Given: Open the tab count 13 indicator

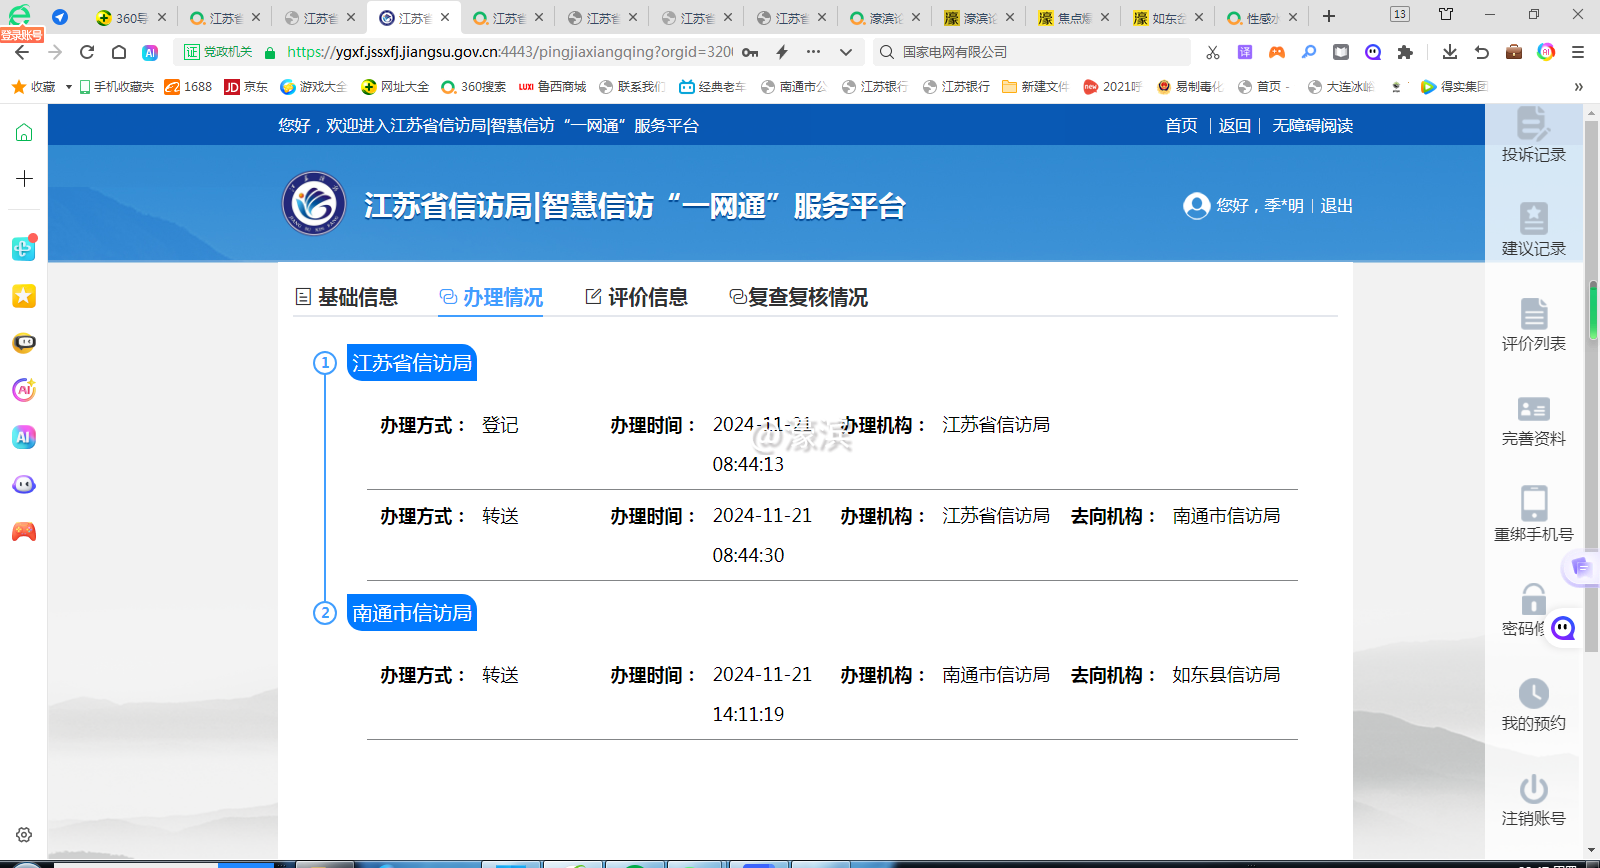Looking at the screenshot, I should (1400, 14).
